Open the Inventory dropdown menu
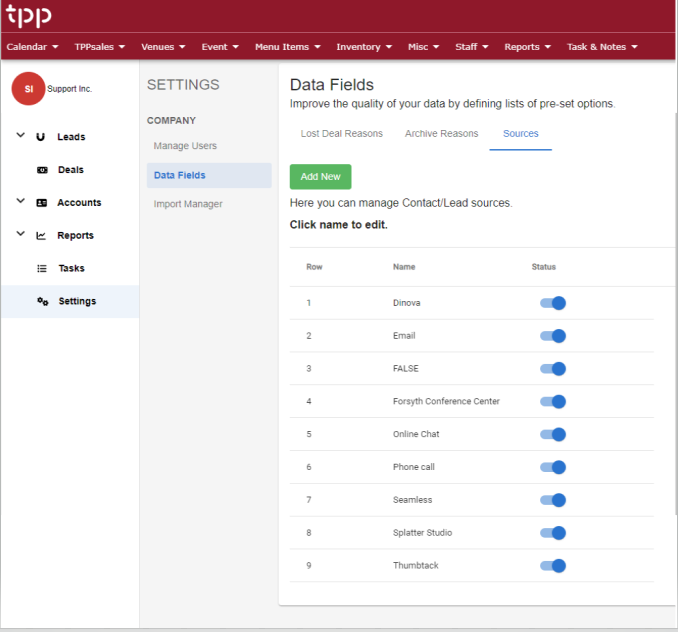The width and height of the screenshot is (678, 632). click(x=364, y=47)
